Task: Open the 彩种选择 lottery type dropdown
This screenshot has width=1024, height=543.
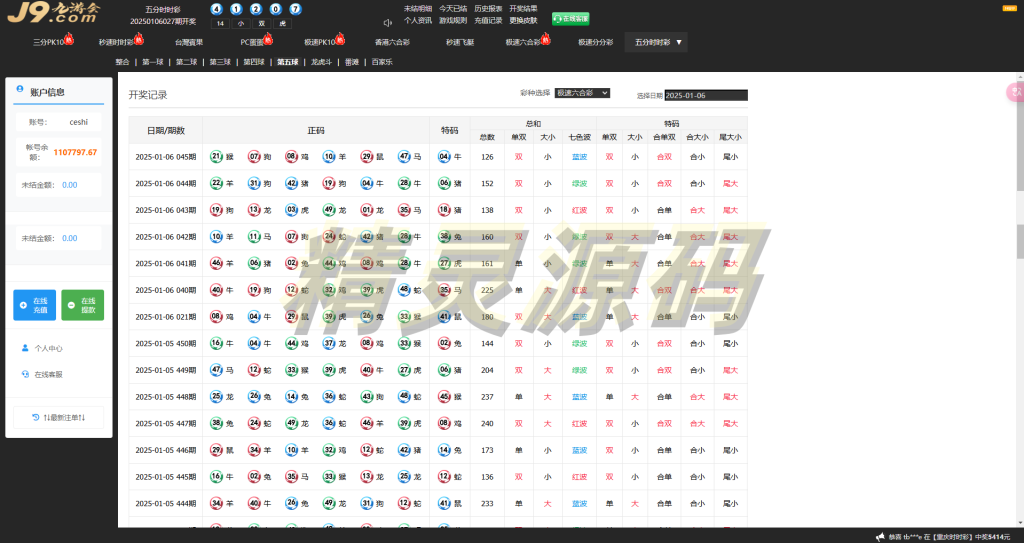Action: 582,93
